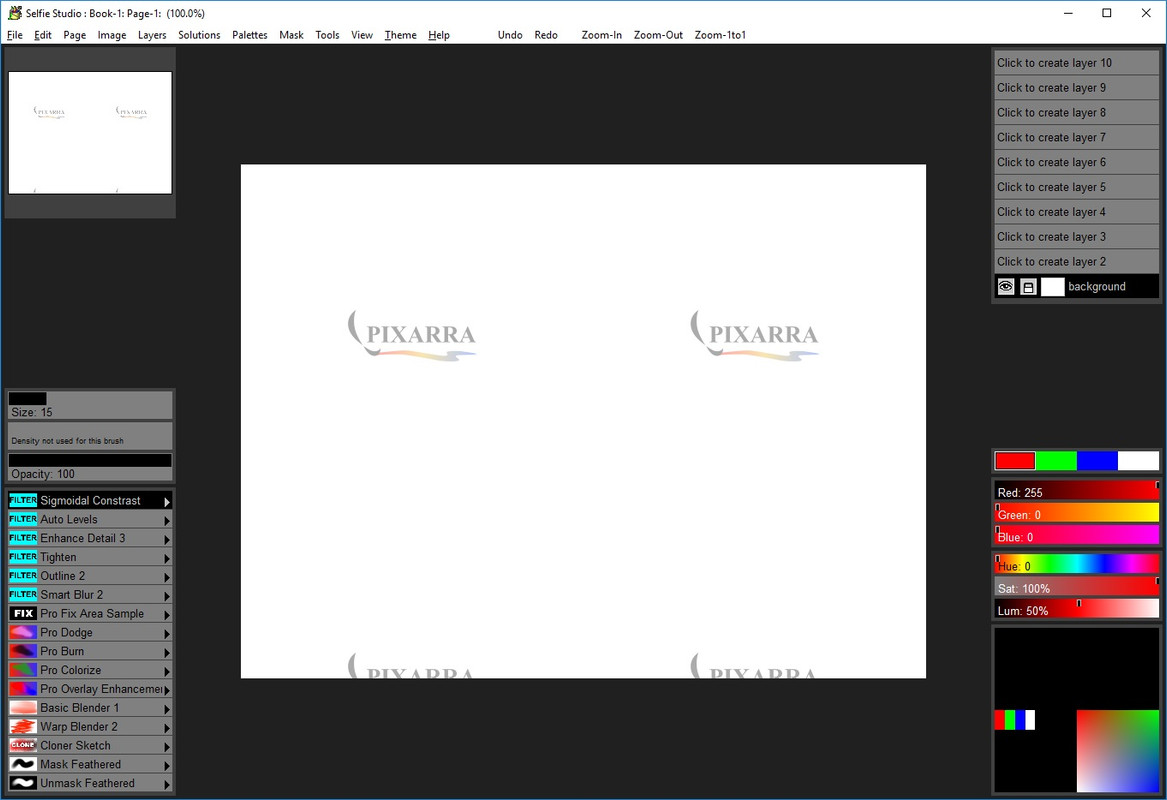Adjust the Hue slider
The height and width of the screenshot is (800, 1167).
1076,564
